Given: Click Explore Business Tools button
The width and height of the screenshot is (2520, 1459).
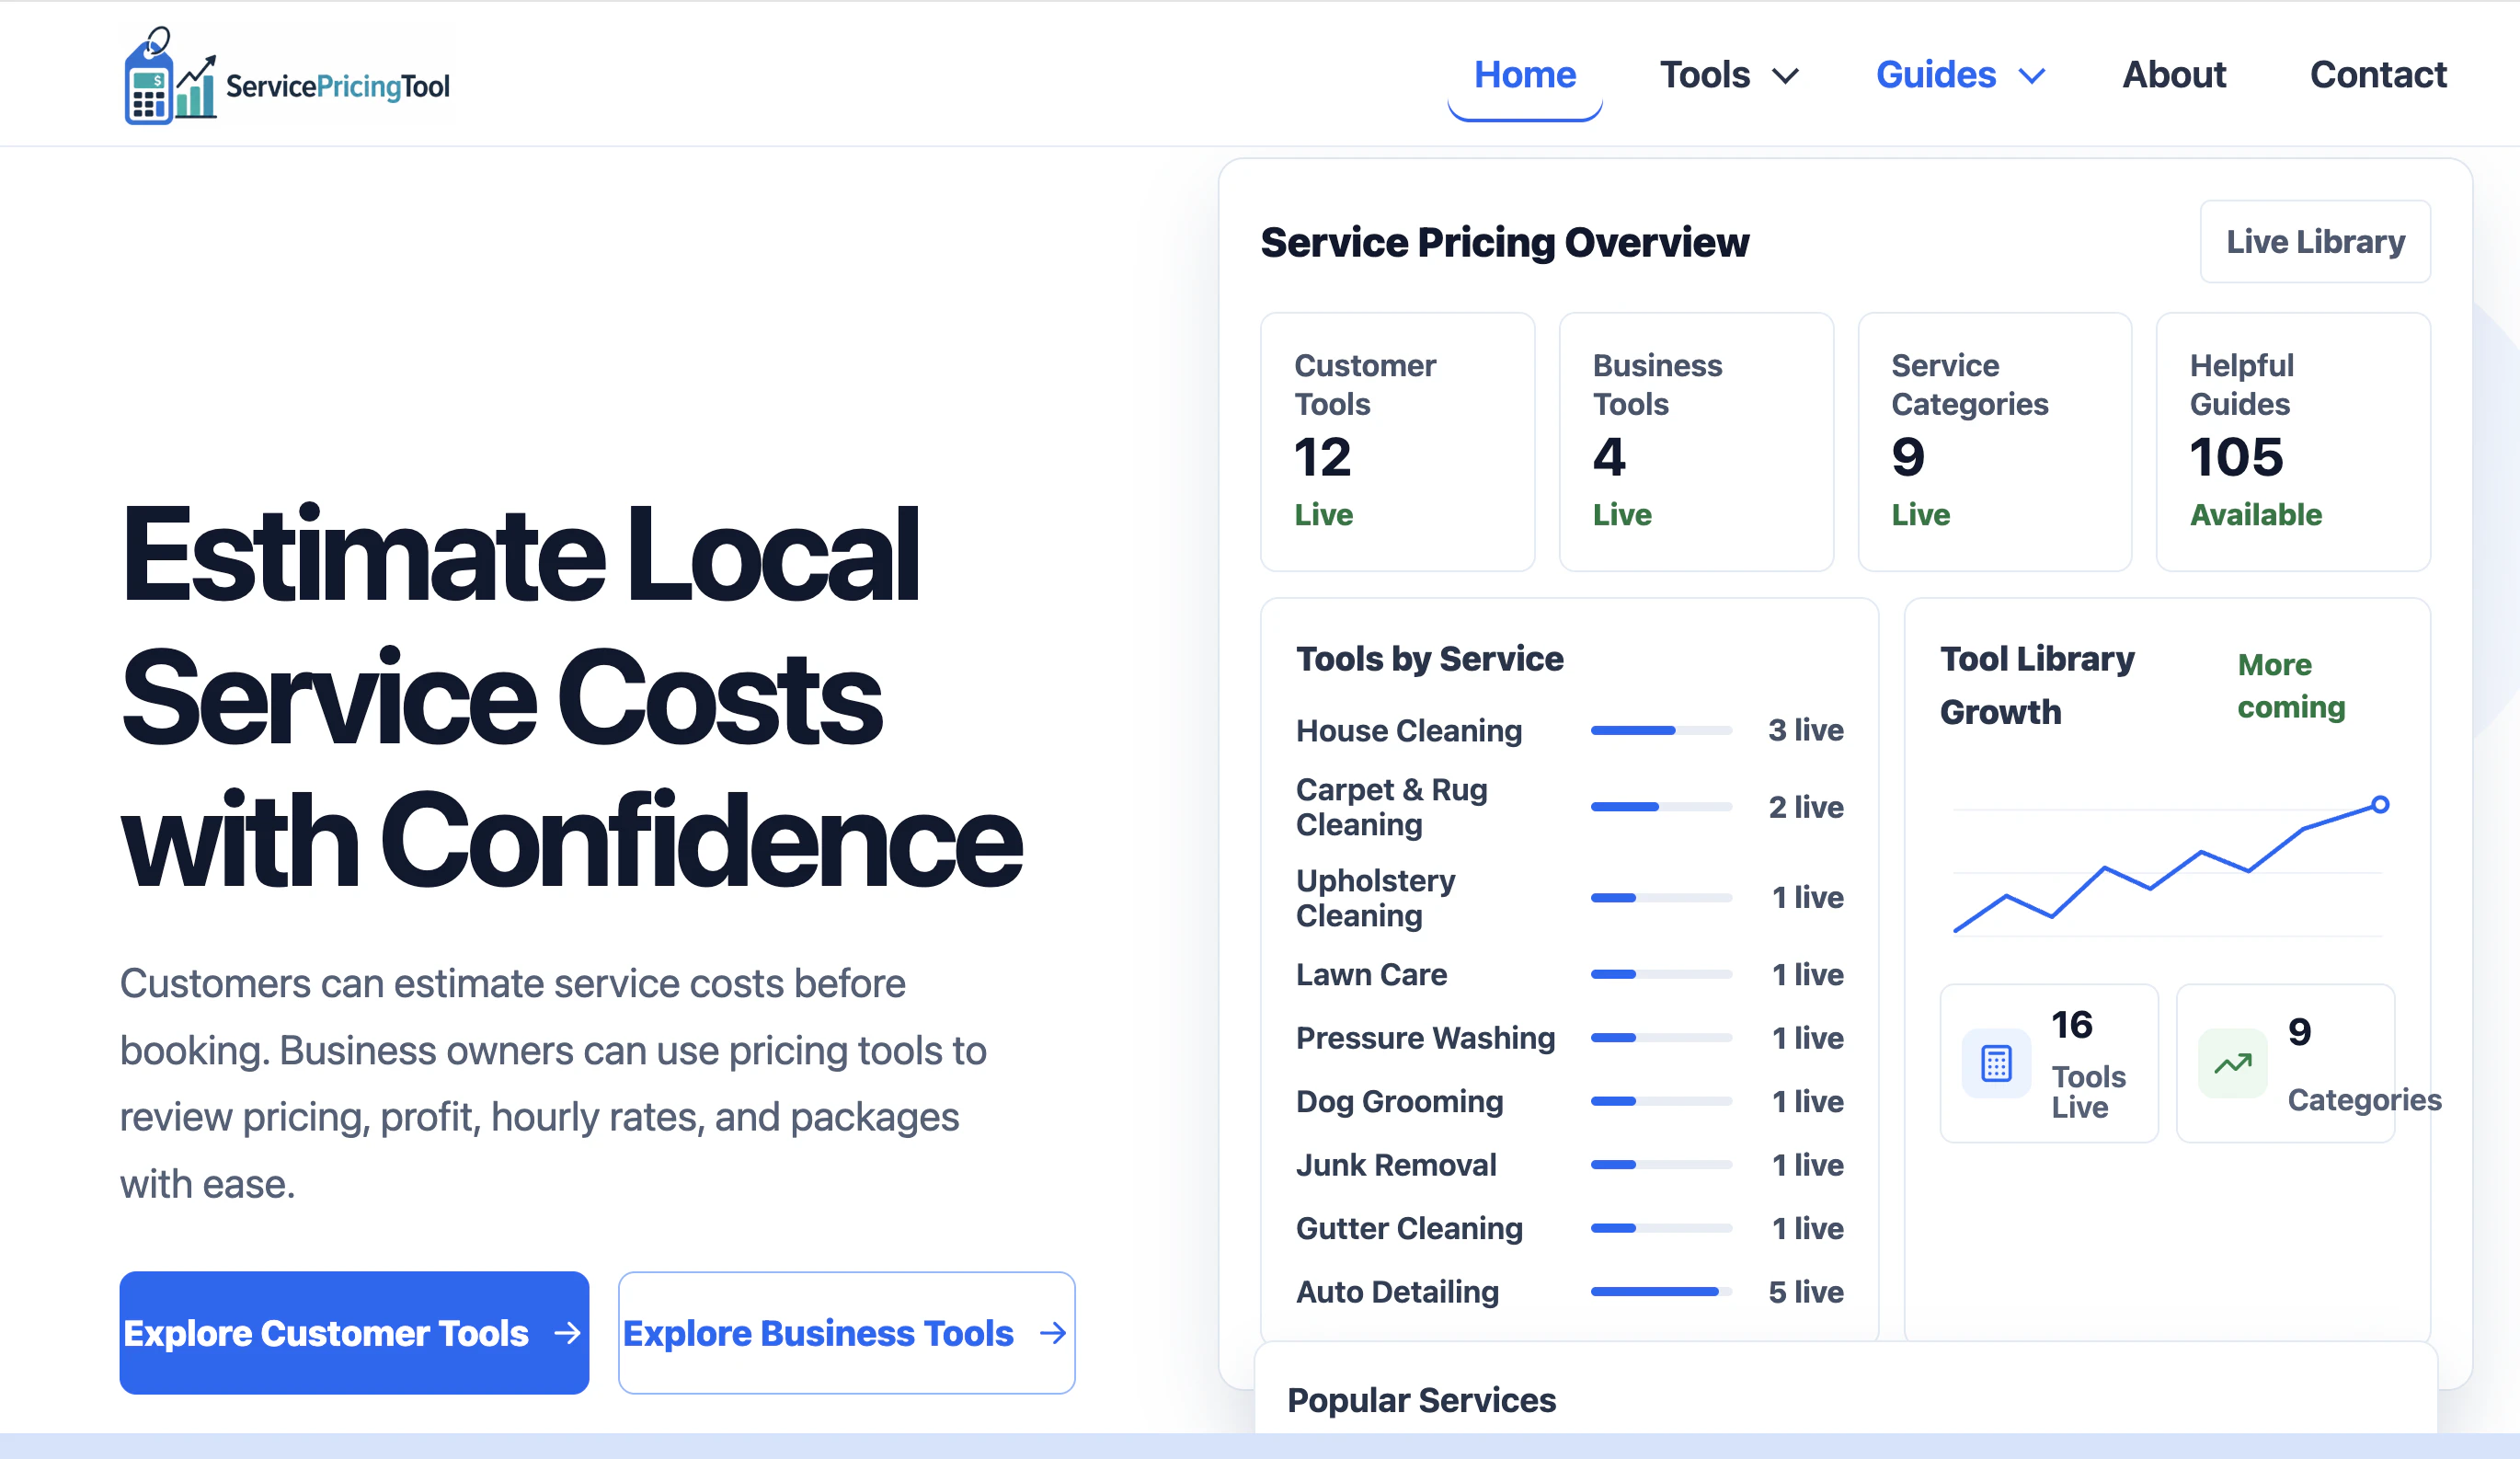Looking at the screenshot, I should (x=846, y=1333).
